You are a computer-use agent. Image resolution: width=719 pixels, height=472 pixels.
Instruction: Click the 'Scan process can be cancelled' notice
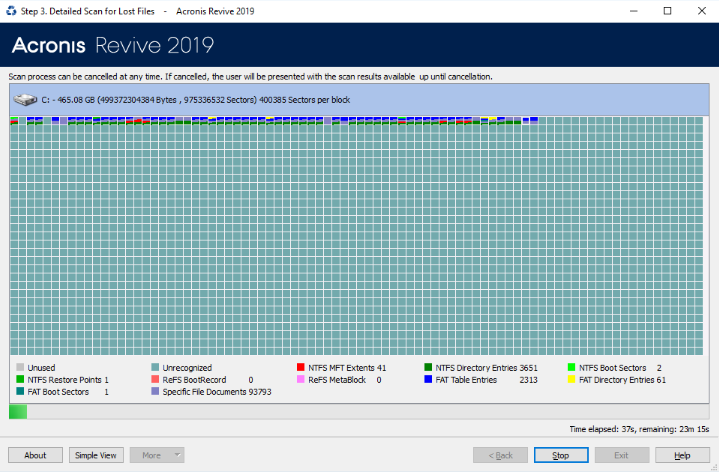[250, 77]
